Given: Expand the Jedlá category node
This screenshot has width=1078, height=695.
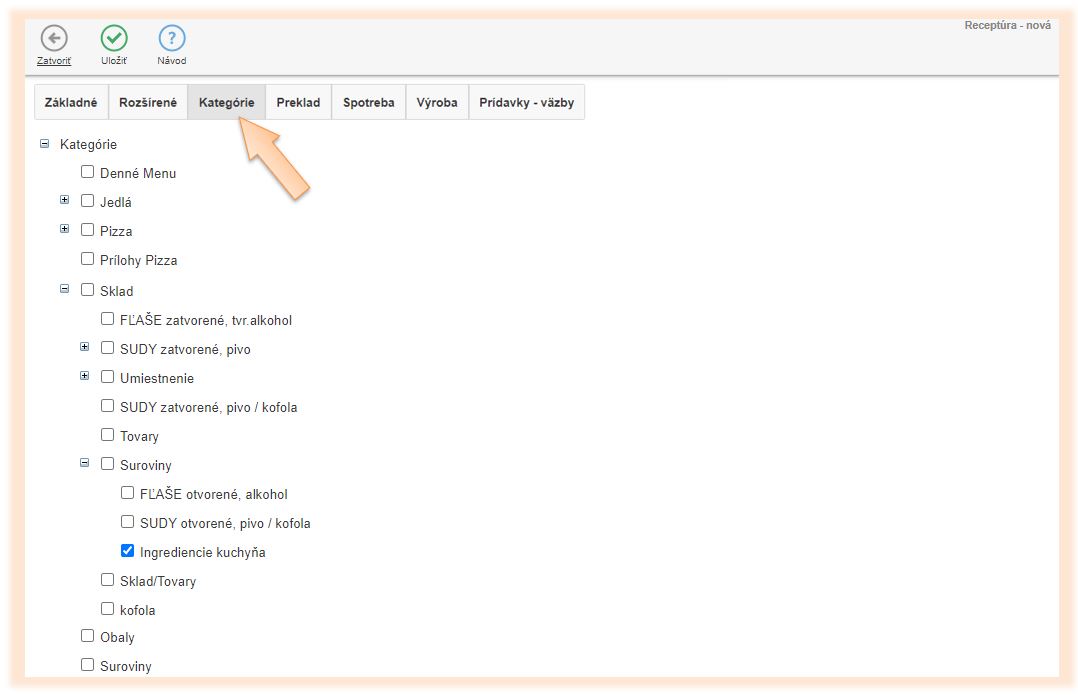Looking at the screenshot, I should click(65, 200).
